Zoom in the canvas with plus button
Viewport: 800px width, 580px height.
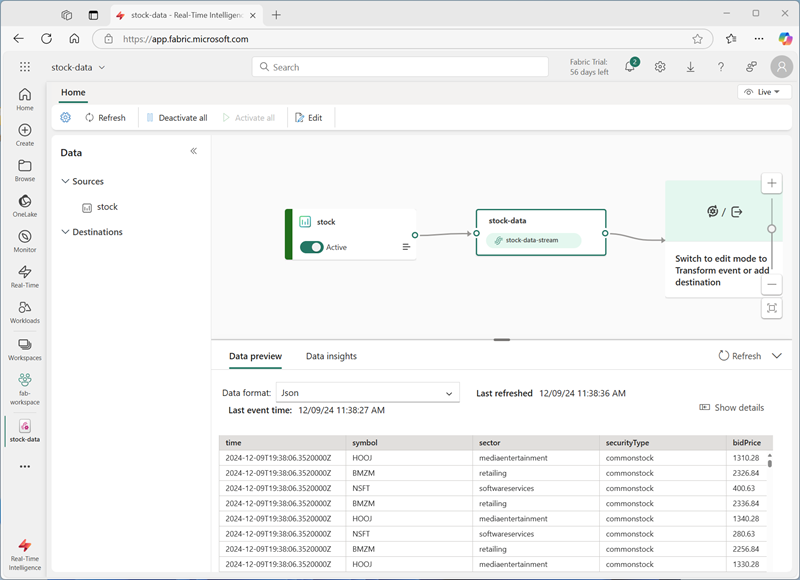point(771,183)
